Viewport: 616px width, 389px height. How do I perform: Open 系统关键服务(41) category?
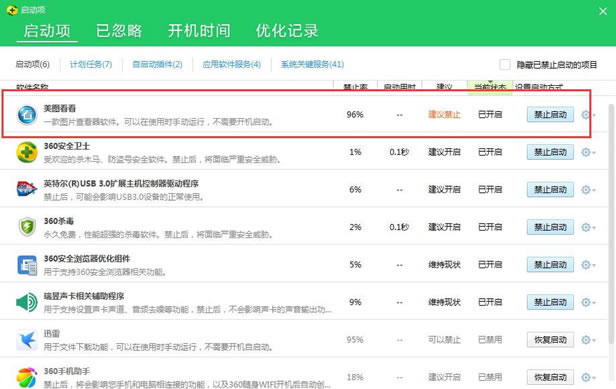pyautogui.click(x=312, y=64)
